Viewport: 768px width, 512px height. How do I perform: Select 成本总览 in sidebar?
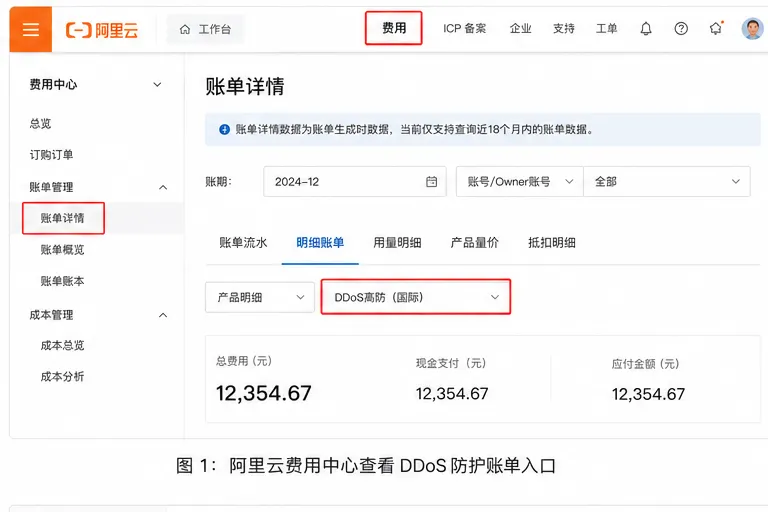tap(62, 345)
